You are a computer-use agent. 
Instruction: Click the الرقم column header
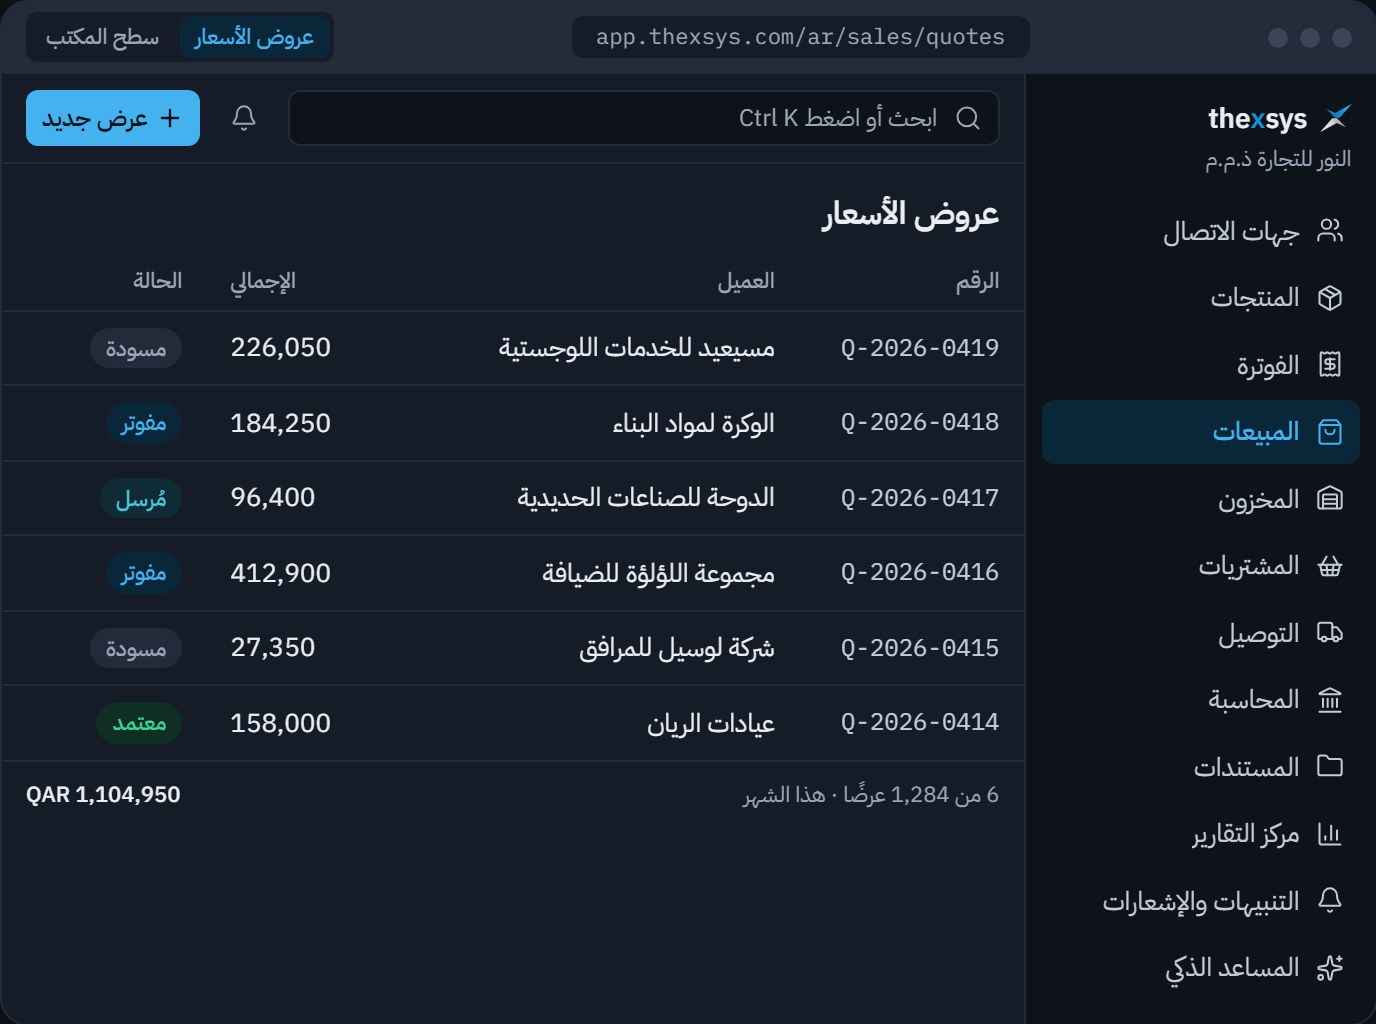click(x=977, y=281)
